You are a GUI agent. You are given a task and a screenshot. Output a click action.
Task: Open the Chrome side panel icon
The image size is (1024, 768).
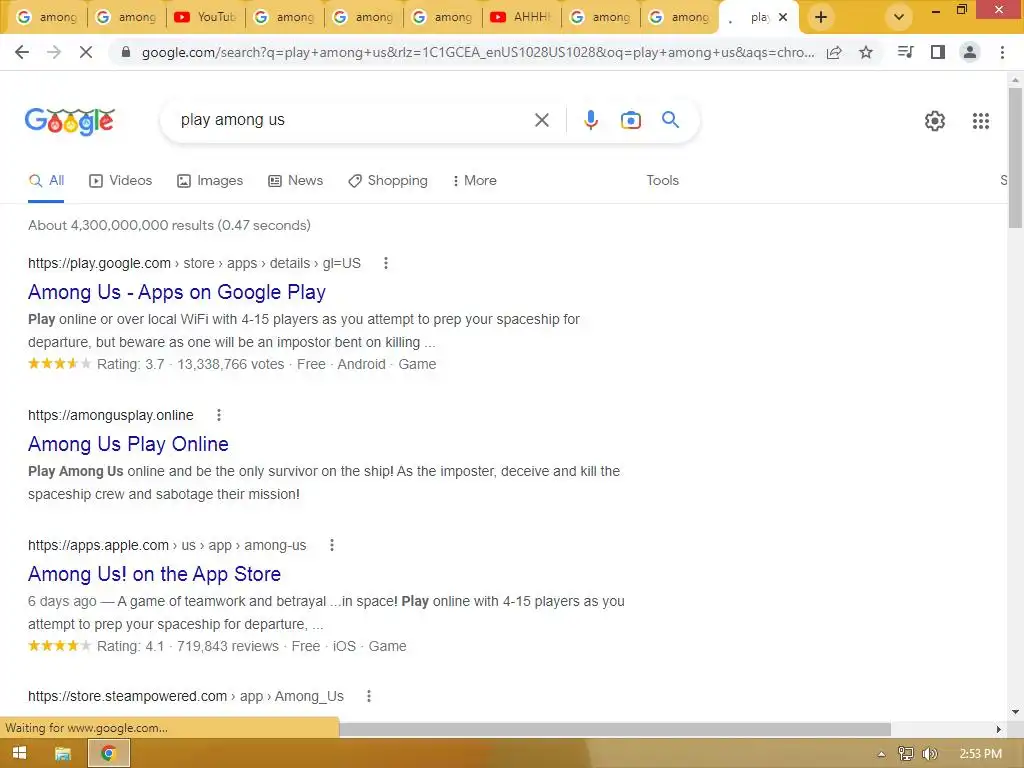(x=938, y=52)
